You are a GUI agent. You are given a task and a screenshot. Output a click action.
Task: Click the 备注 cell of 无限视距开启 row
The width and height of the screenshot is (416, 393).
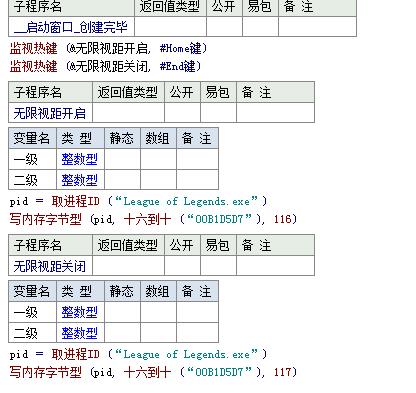[275, 113]
